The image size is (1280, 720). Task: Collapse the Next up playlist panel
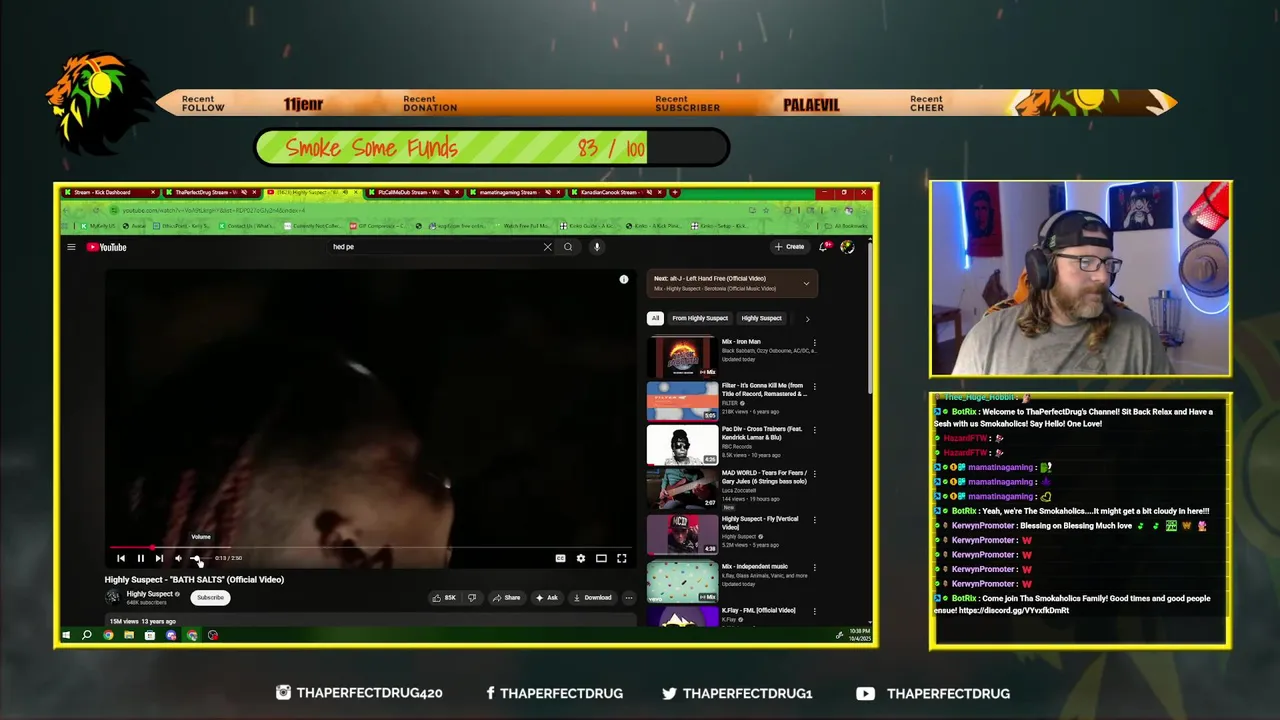tap(806, 283)
